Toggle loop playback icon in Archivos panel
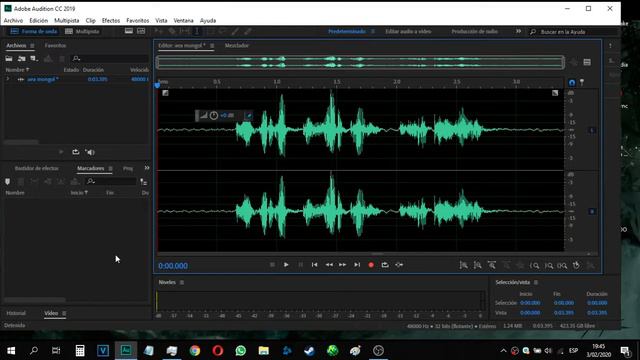Viewport: 640px width, 360px height. pos(76,152)
